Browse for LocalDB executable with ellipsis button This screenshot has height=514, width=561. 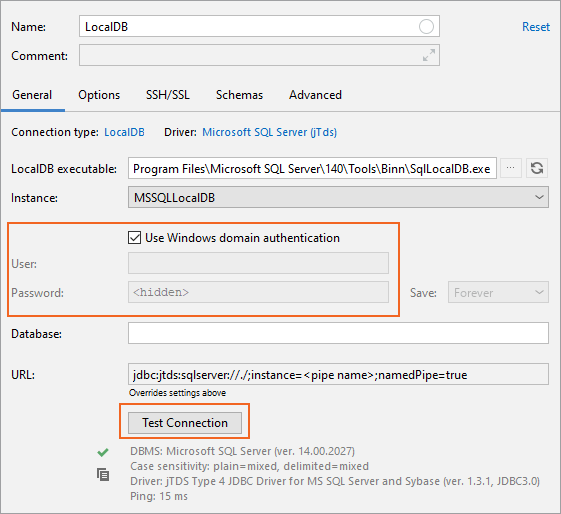pos(511,168)
